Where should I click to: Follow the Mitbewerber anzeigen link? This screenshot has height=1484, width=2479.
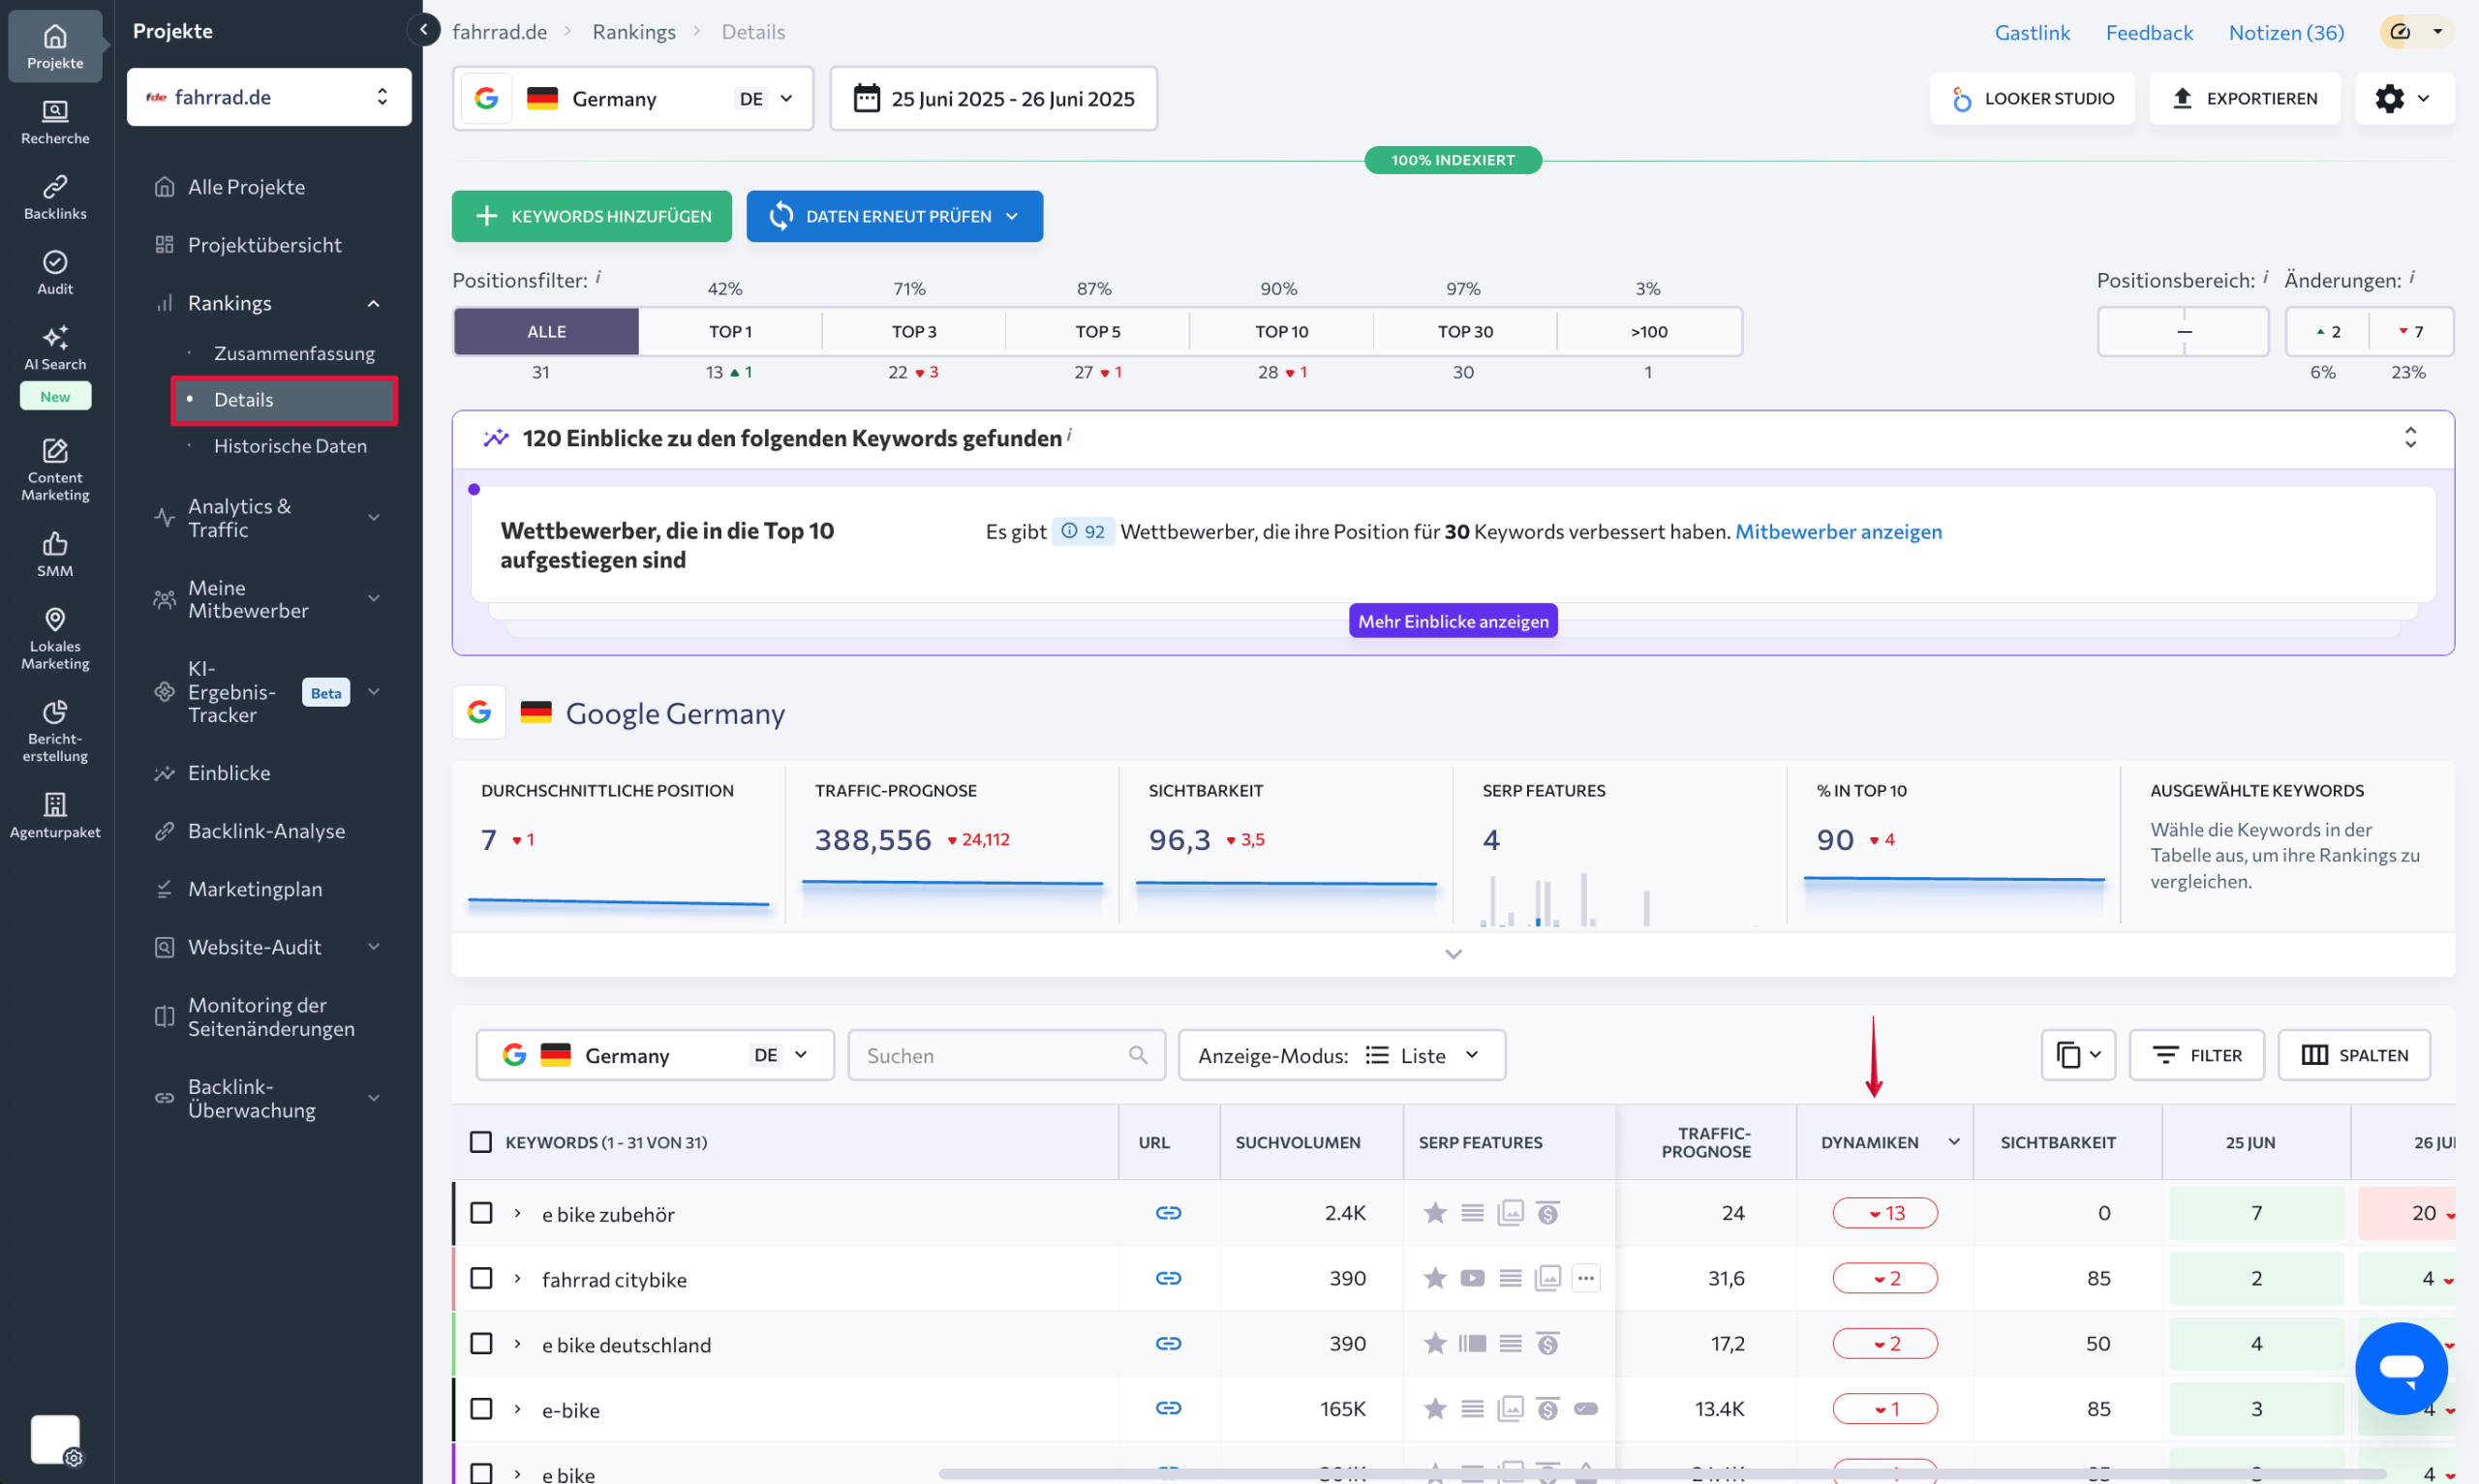point(1838,531)
